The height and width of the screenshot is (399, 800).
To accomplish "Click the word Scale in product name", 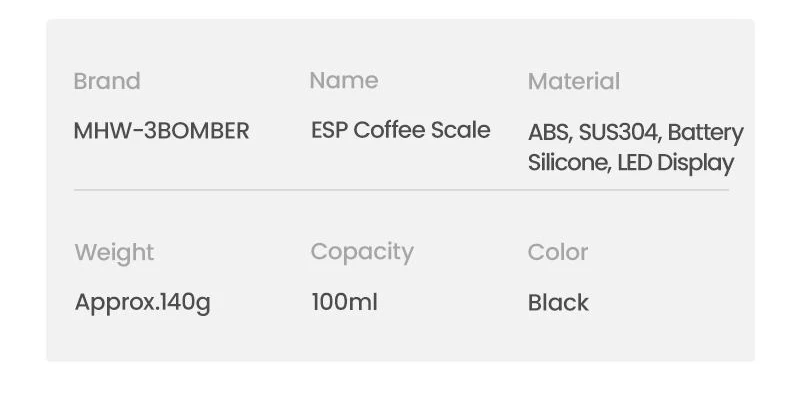I will coord(460,130).
